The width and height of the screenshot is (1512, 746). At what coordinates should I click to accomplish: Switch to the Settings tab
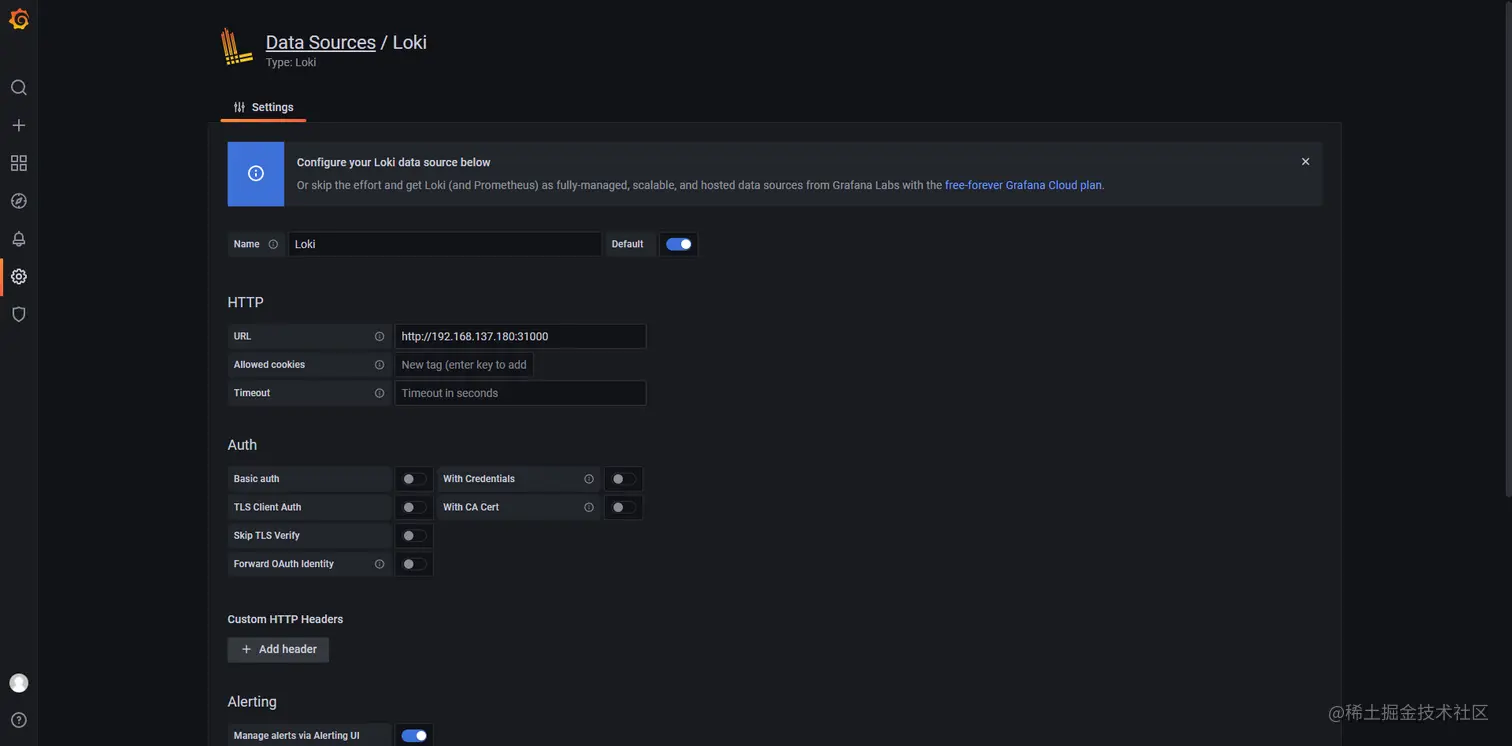264,107
